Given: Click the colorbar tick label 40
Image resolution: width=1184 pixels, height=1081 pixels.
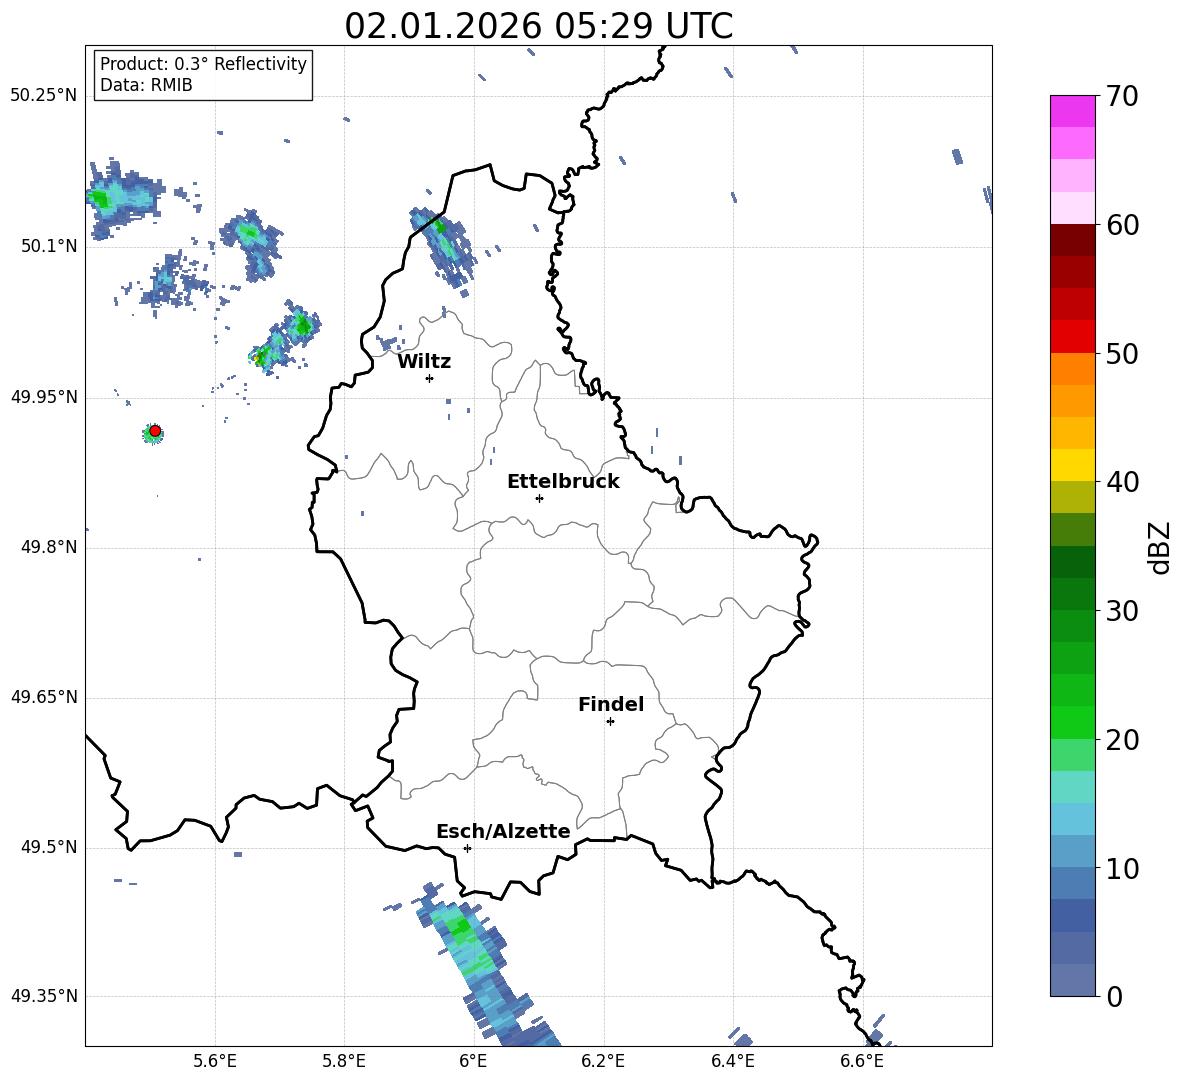Looking at the screenshot, I should (1122, 482).
